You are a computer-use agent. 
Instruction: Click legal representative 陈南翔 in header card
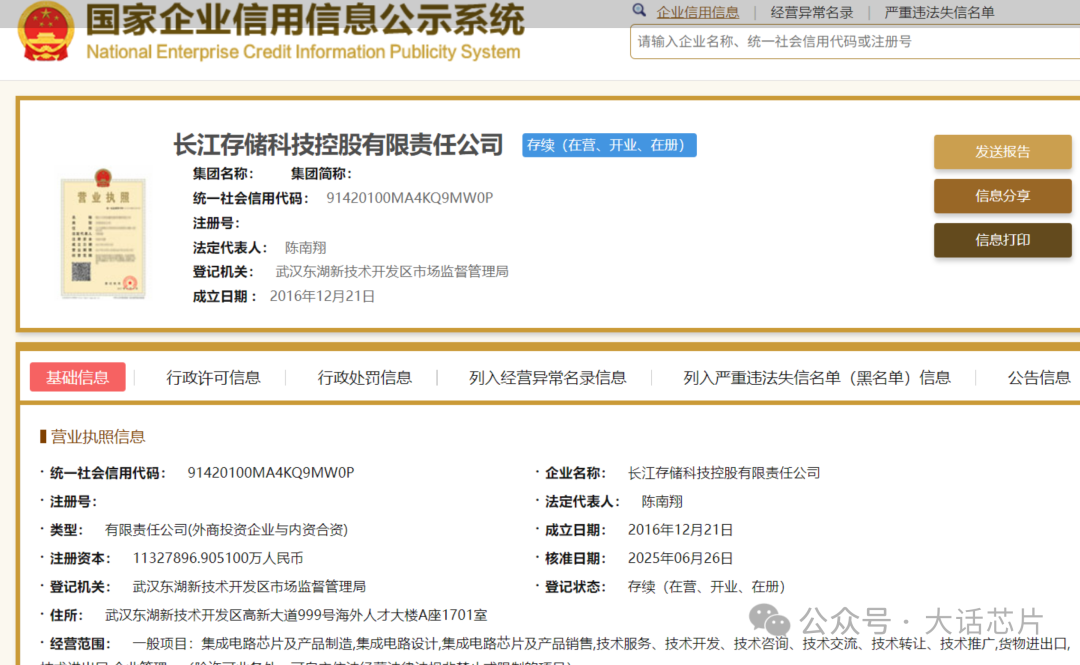coord(305,247)
